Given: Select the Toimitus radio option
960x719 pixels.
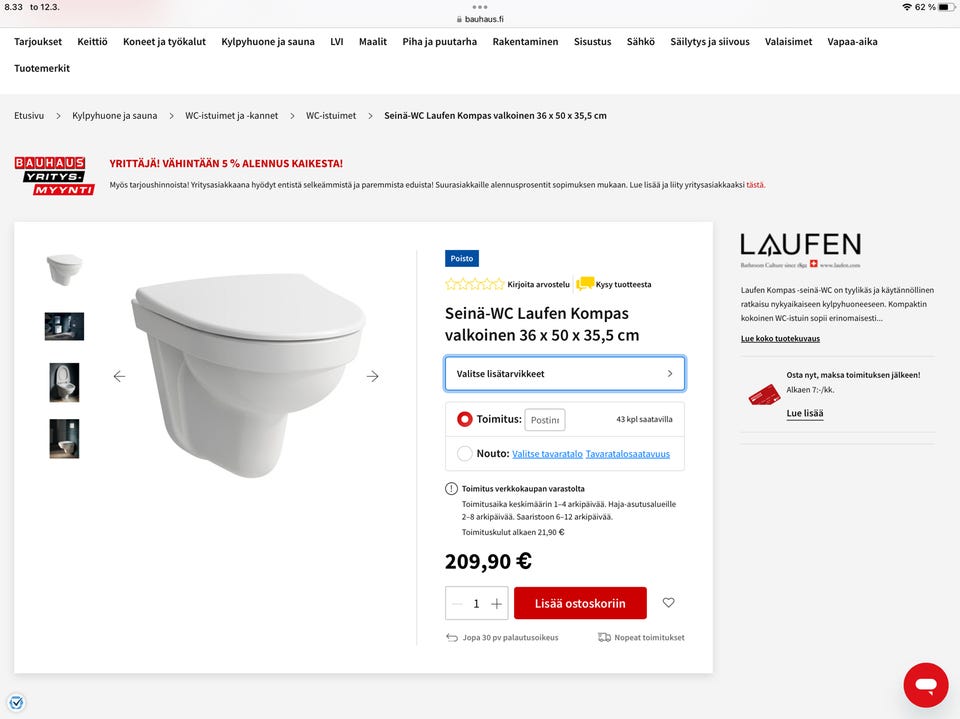Looking at the screenshot, I should tap(465, 420).
